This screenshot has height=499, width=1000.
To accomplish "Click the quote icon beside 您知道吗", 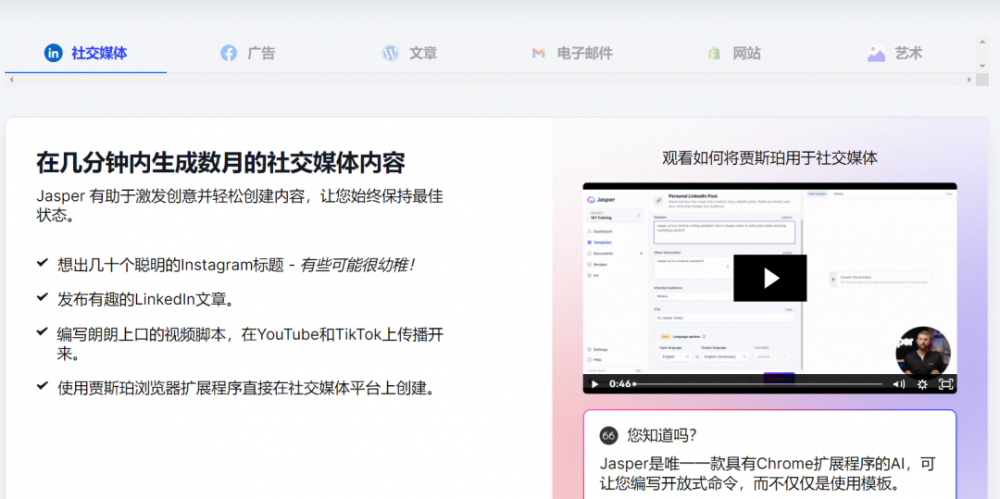I will click(608, 436).
